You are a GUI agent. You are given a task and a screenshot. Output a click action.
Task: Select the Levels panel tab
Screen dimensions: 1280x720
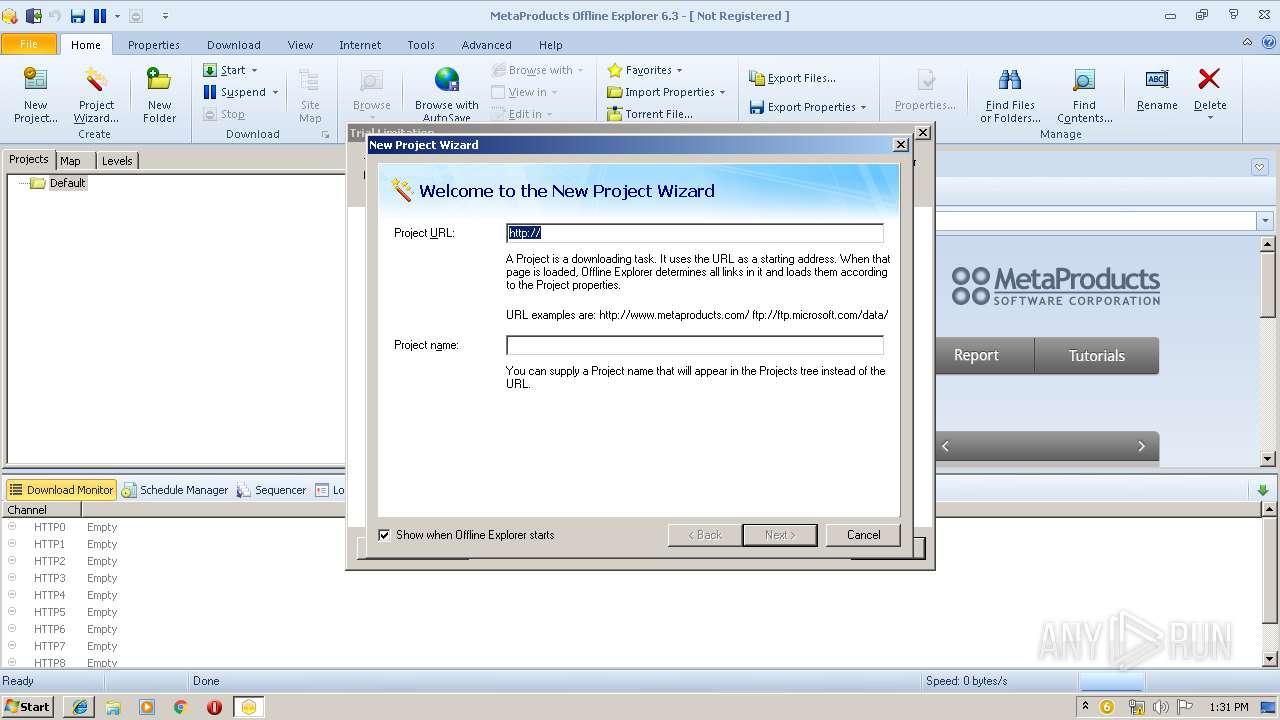pyautogui.click(x=117, y=160)
